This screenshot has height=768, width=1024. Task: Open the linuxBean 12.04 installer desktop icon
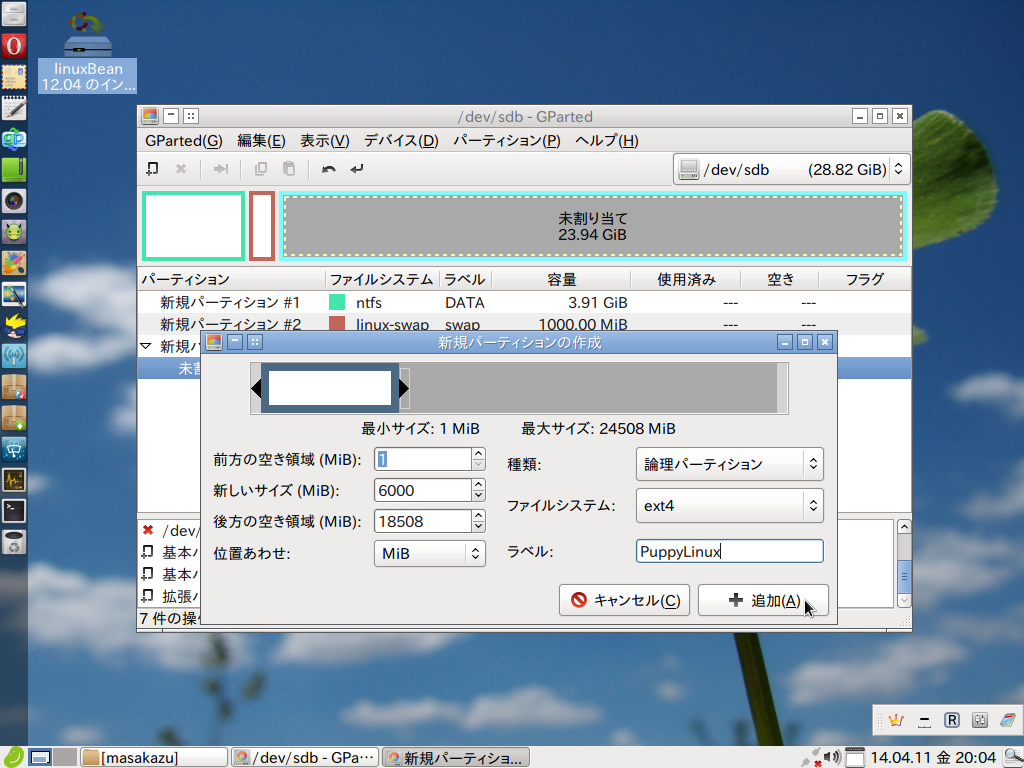[x=88, y=52]
